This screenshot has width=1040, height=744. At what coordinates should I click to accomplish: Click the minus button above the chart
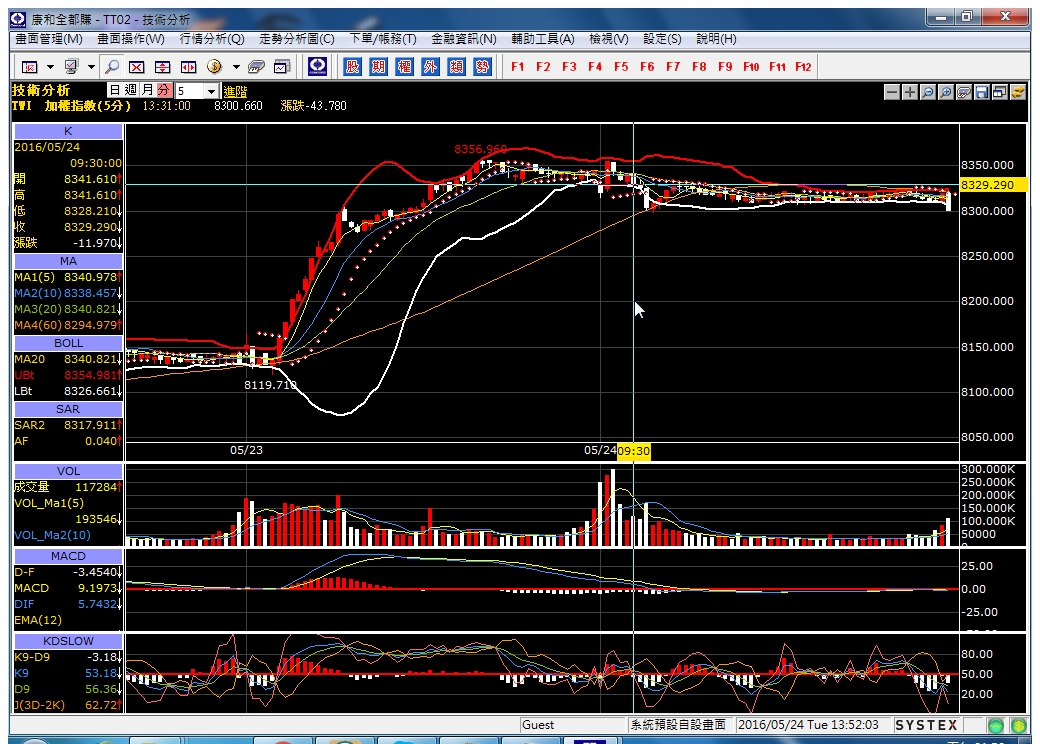tap(892, 92)
